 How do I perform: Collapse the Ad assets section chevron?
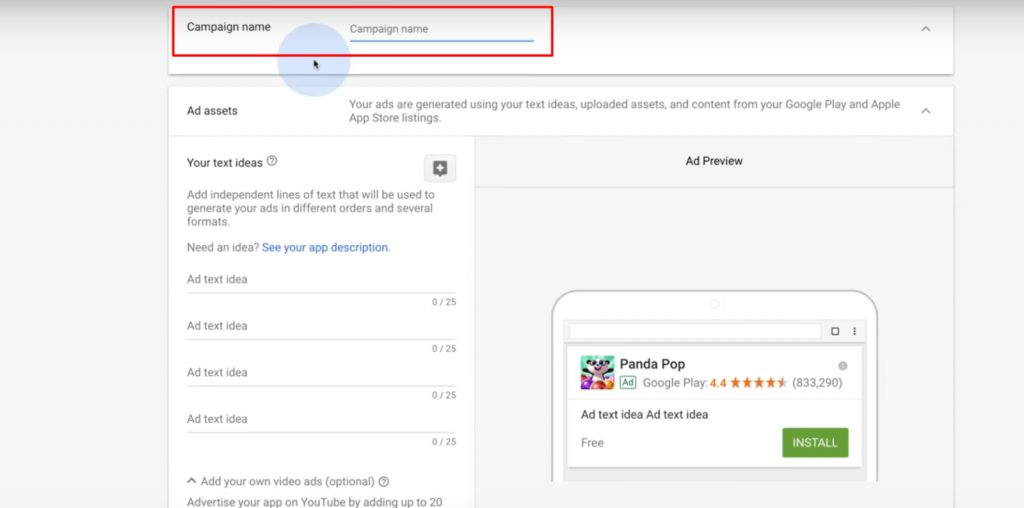pyautogui.click(x=925, y=111)
